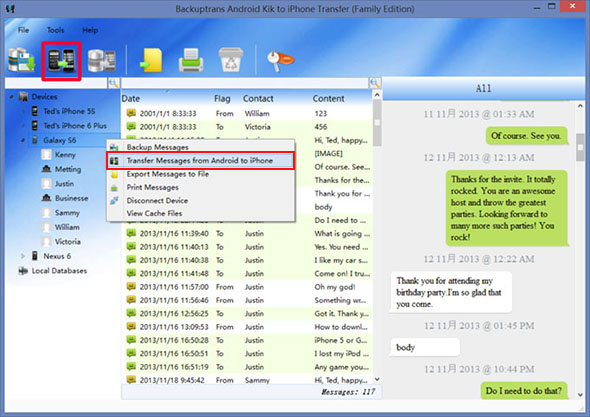The height and width of the screenshot is (417, 590).
Task: Expand the Nexus 6 device node
Action: coord(23,256)
